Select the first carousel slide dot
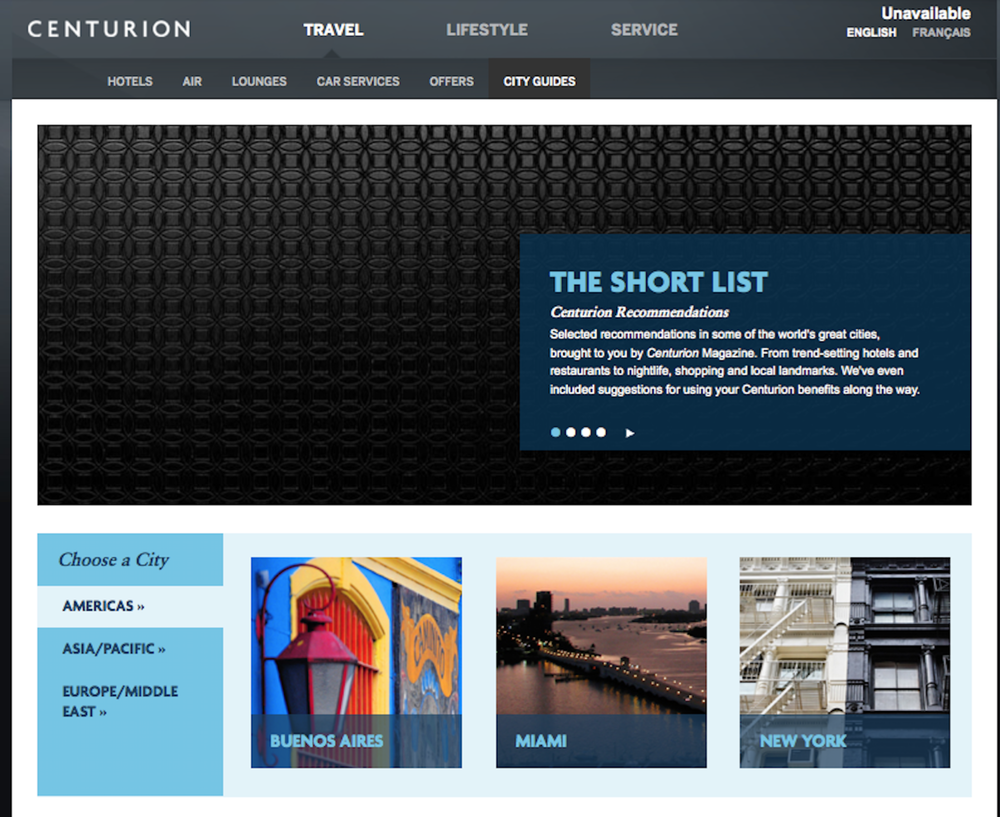The height and width of the screenshot is (817, 1000). [555, 432]
